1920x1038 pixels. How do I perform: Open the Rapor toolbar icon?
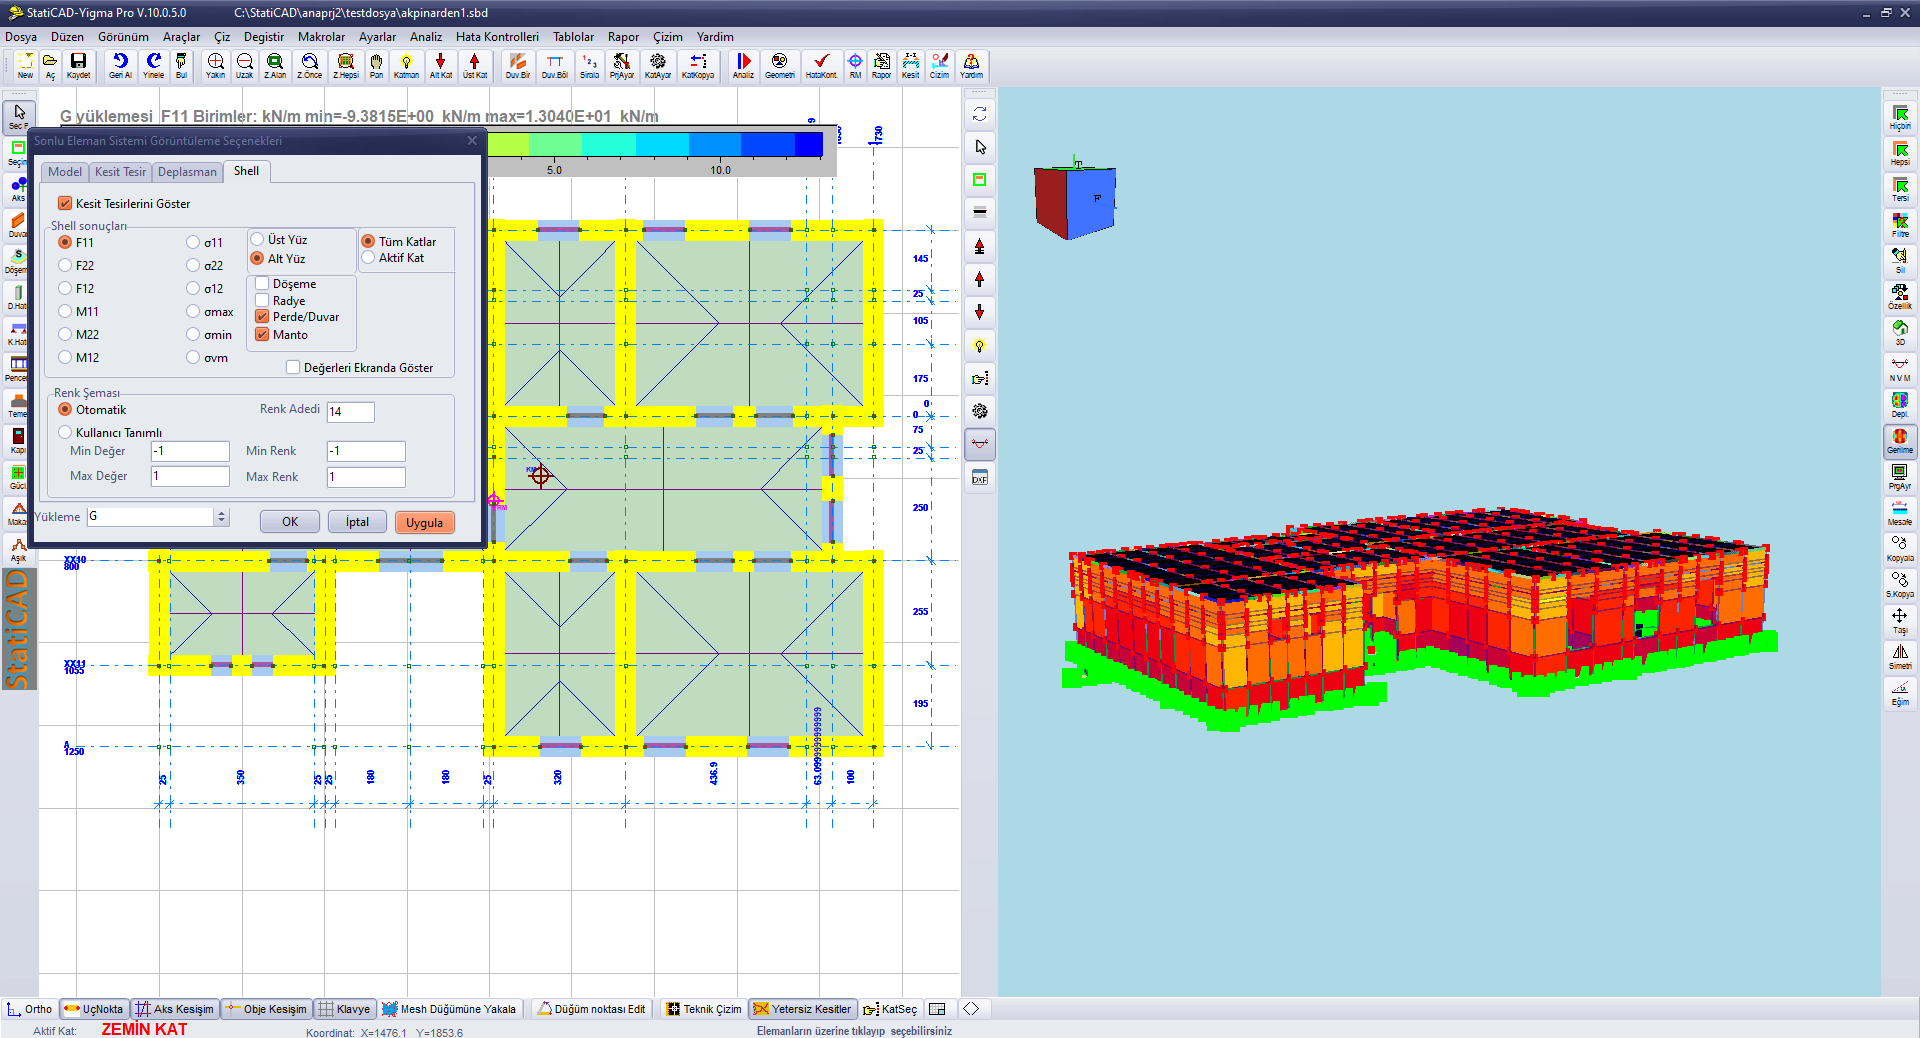pyautogui.click(x=881, y=66)
